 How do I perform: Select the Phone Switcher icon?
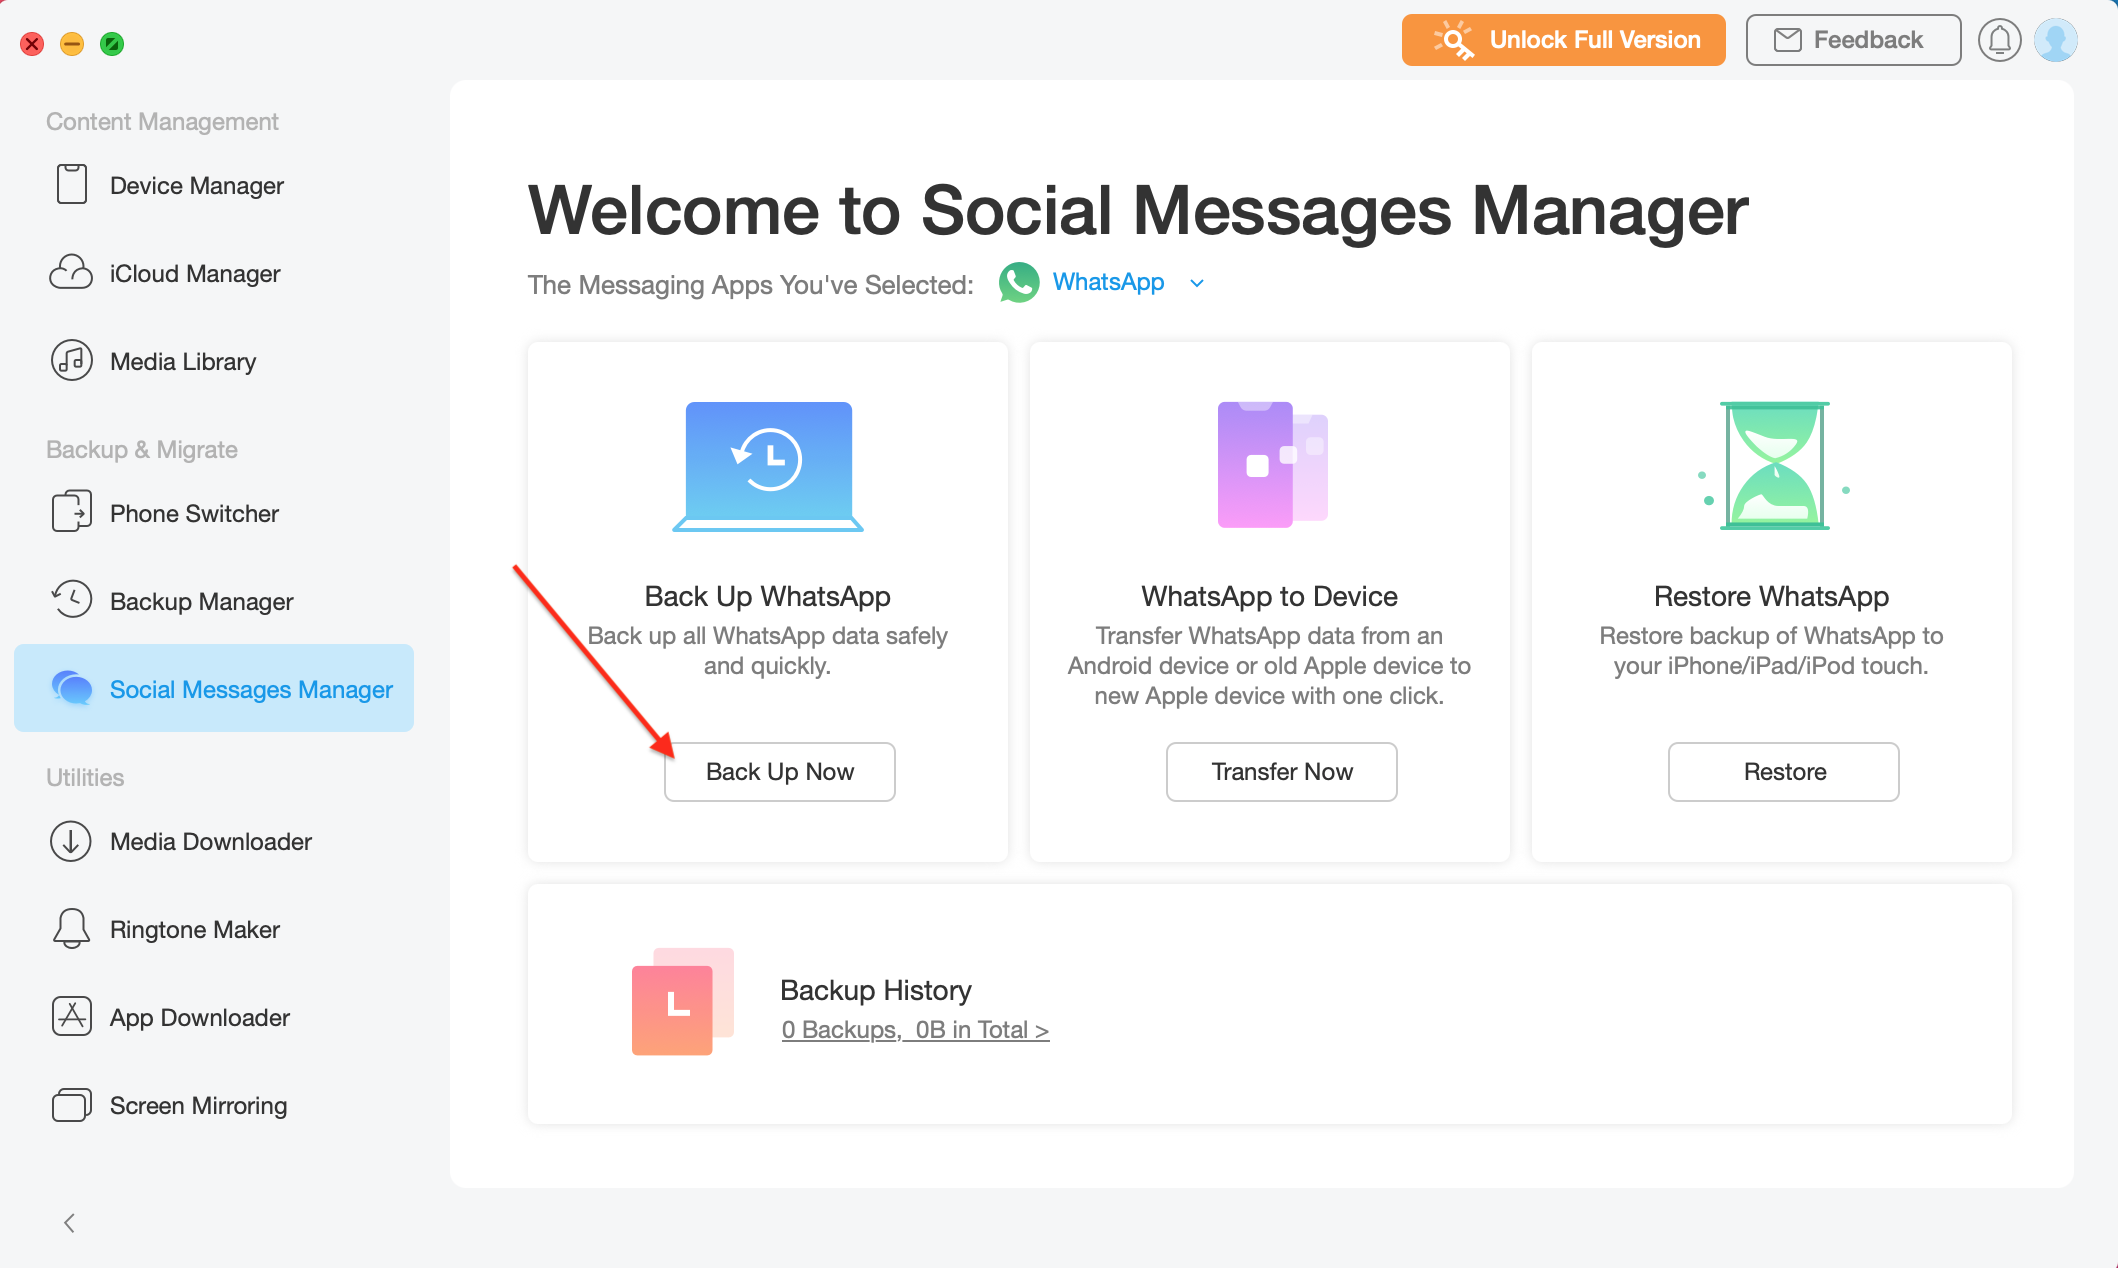[x=71, y=512]
